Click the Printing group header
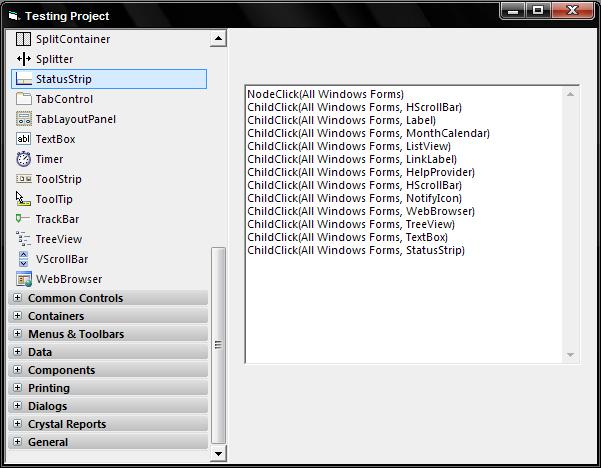This screenshot has width=601, height=468. coord(108,388)
